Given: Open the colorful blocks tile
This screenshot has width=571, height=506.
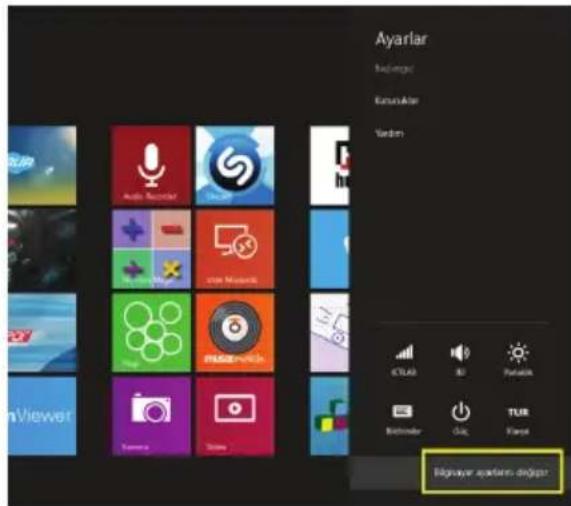Looking at the screenshot, I should [x=330, y=416].
